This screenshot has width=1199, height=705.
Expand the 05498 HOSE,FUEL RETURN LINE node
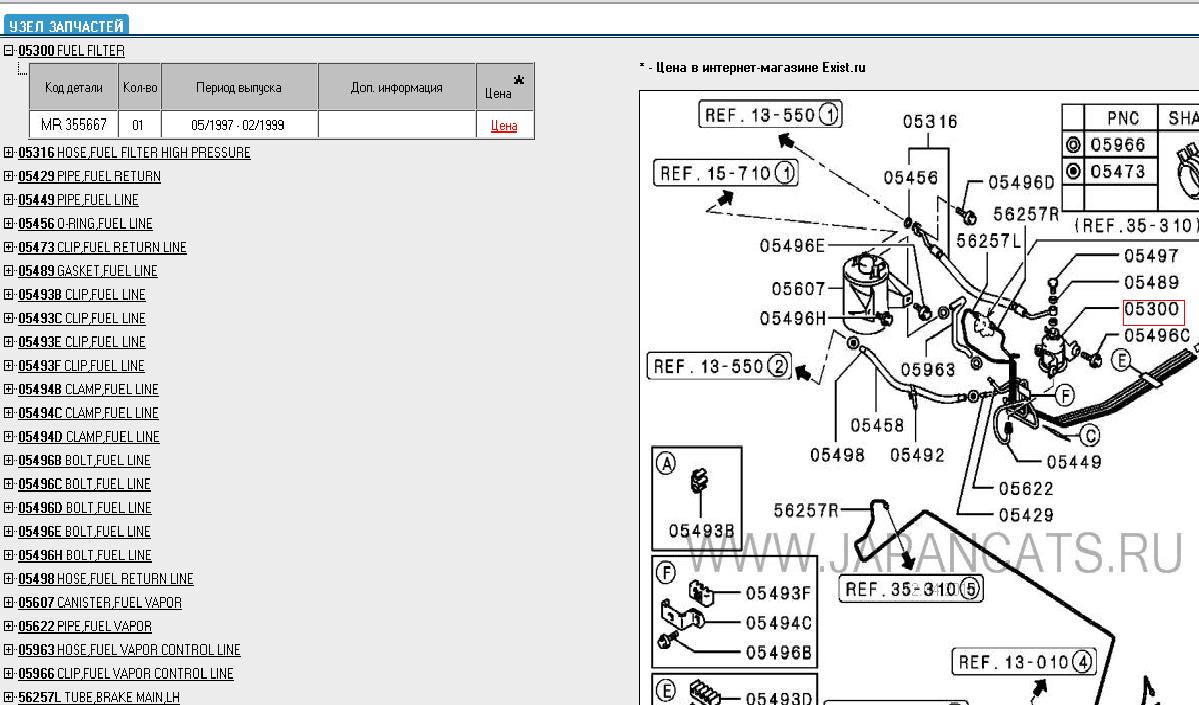[x=9, y=580]
